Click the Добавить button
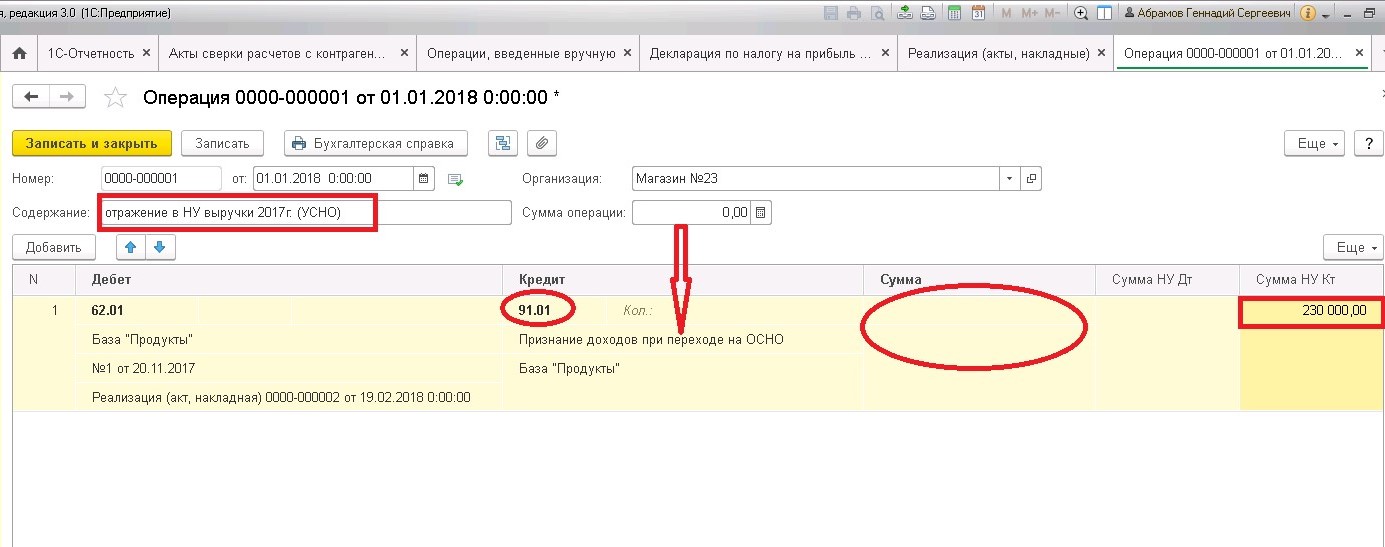 pyautogui.click(x=54, y=247)
